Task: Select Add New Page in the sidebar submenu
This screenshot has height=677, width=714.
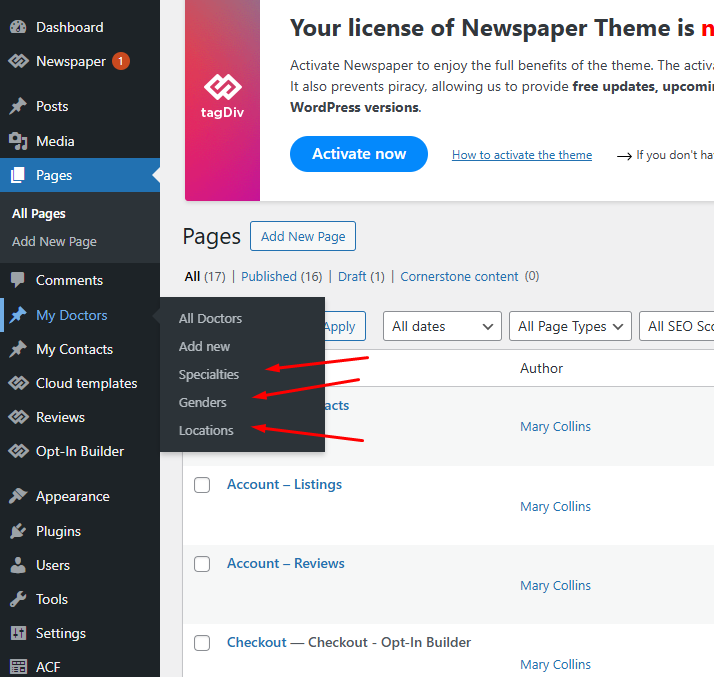Action: (x=54, y=241)
